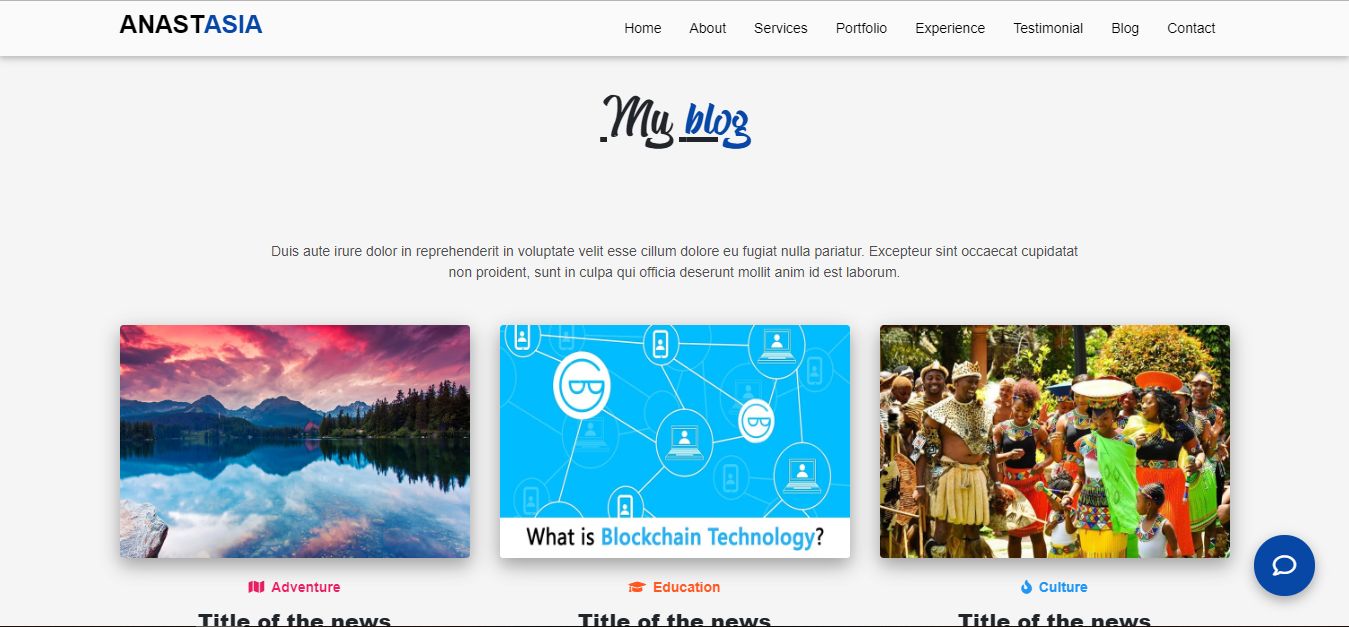This screenshot has width=1349, height=627.
Task: Open the Education category label
Action: (686, 587)
